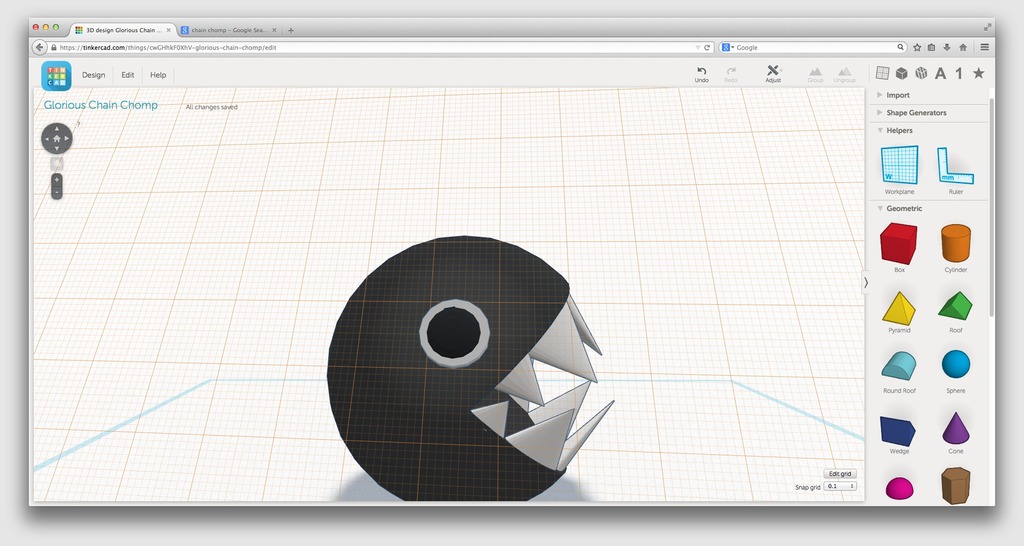The height and width of the screenshot is (546, 1024).
Task: Click the Redo button
Action: click(x=731, y=74)
